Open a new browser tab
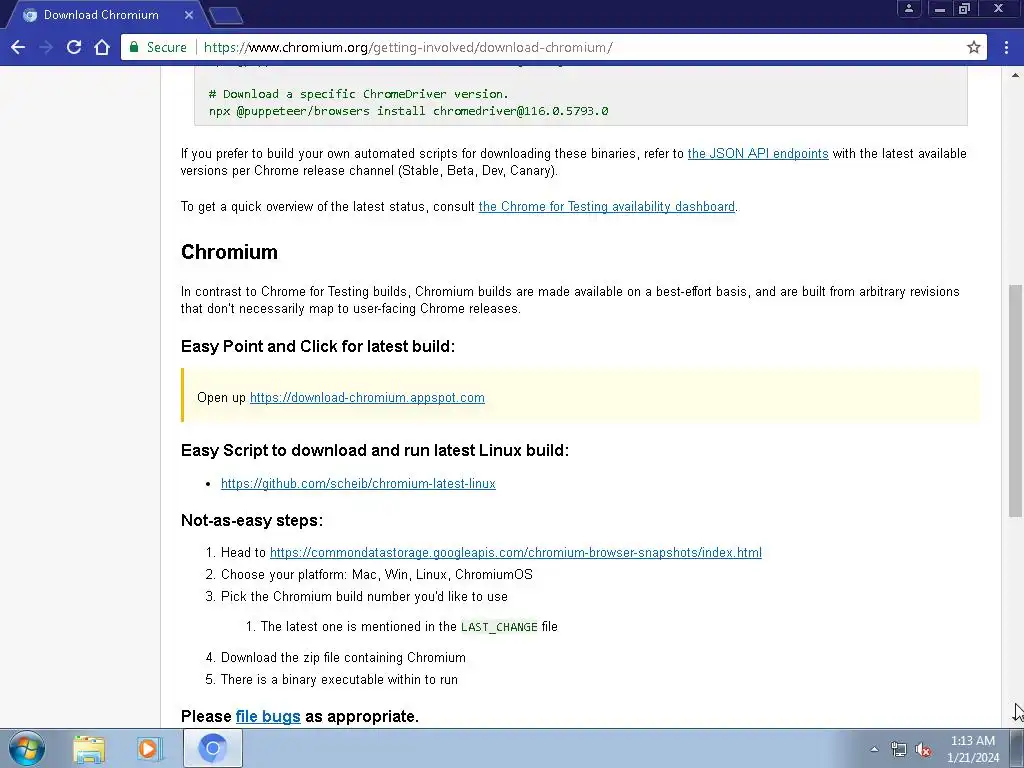The width and height of the screenshot is (1024, 768). coord(226,15)
